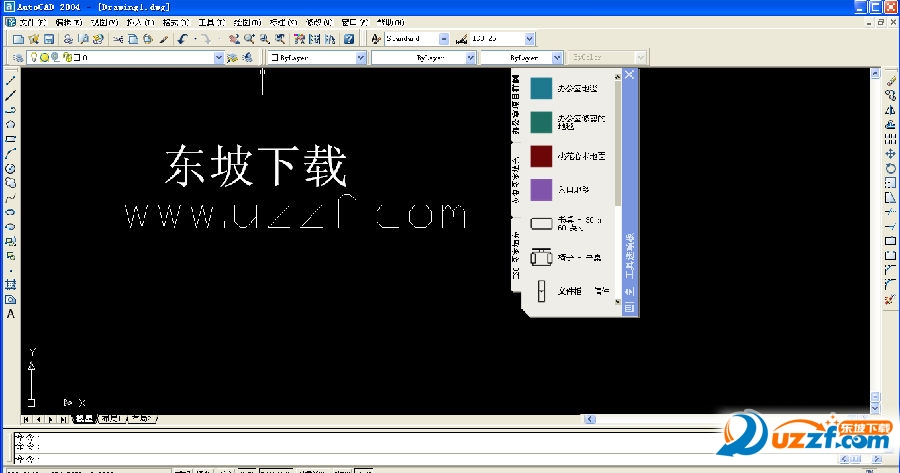Select the Rectangle draw tool
Viewport: 900px width, 473px height.
click(10, 139)
